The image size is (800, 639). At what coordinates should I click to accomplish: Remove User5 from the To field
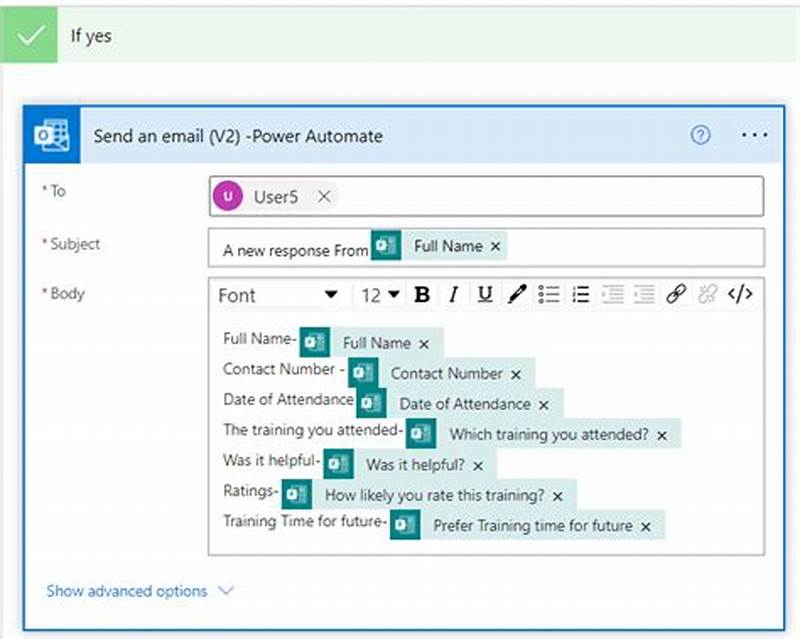coord(324,197)
